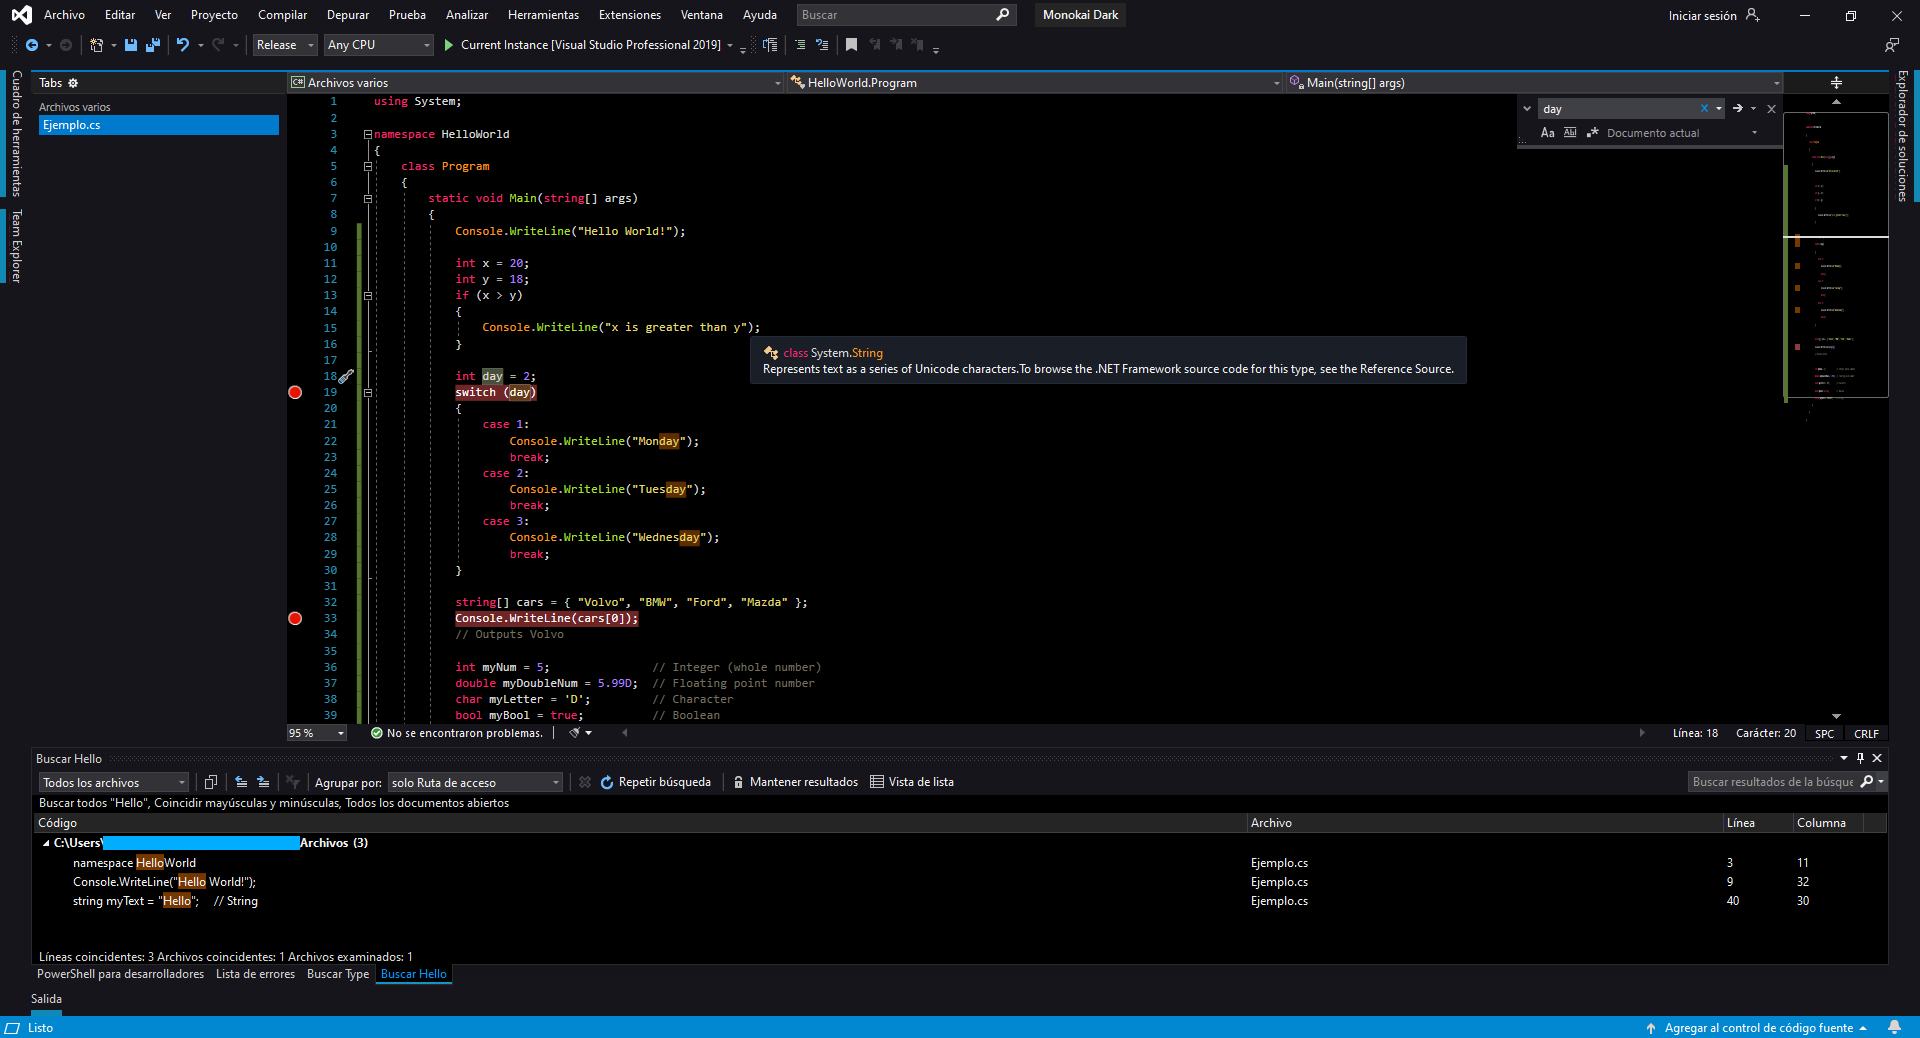Toggle auto-hide pin on Buscar Hello panel
The height and width of the screenshot is (1038, 1920).
coord(1860,759)
